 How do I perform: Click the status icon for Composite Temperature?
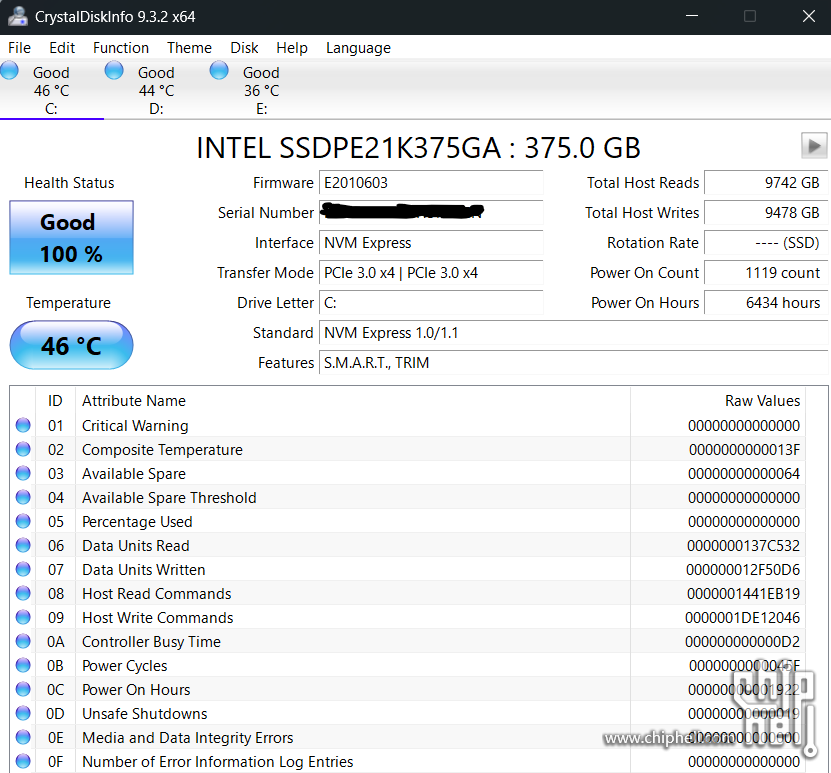[x=23, y=449]
